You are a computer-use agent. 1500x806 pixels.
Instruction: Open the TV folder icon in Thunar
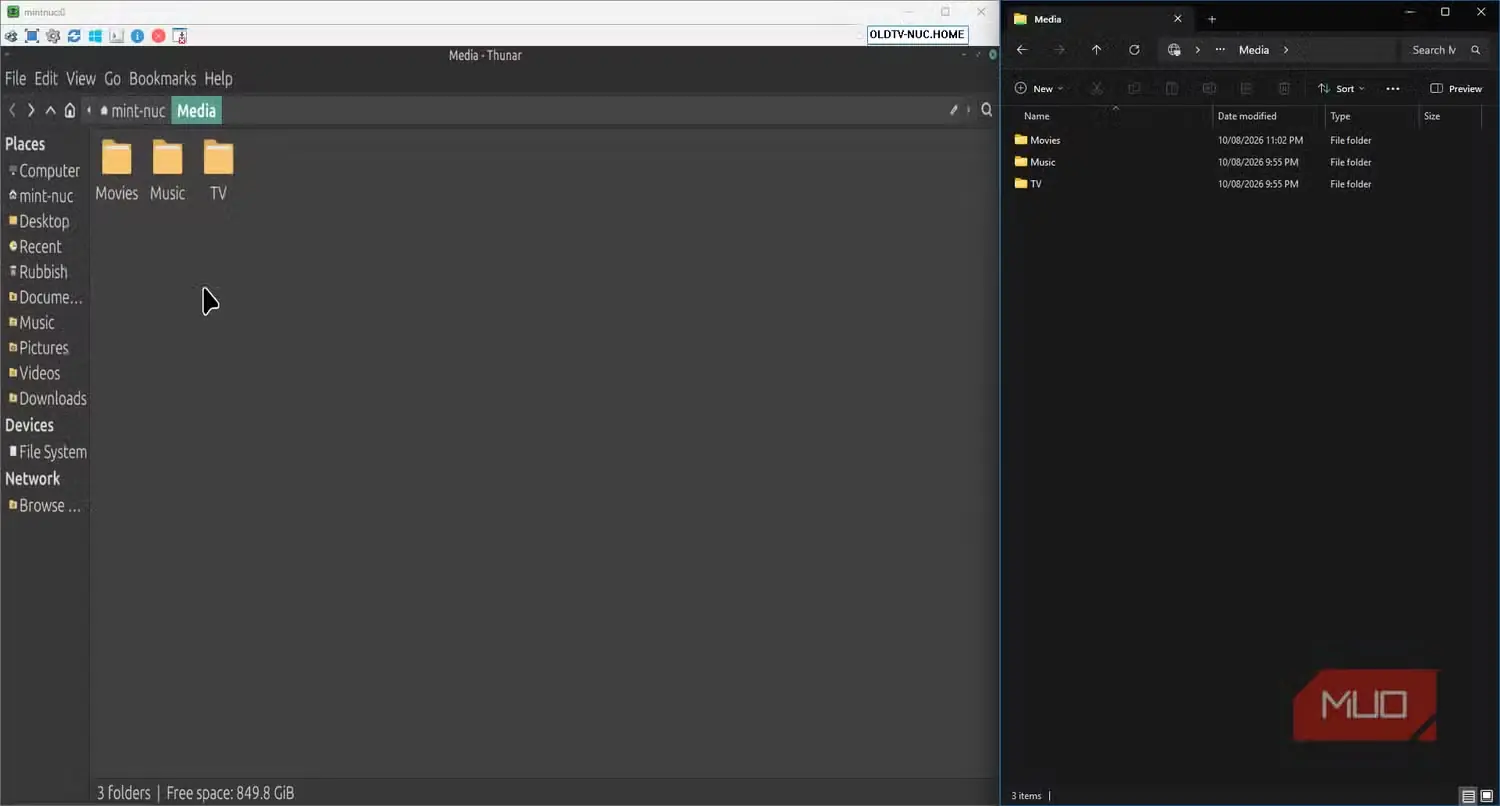(218, 158)
